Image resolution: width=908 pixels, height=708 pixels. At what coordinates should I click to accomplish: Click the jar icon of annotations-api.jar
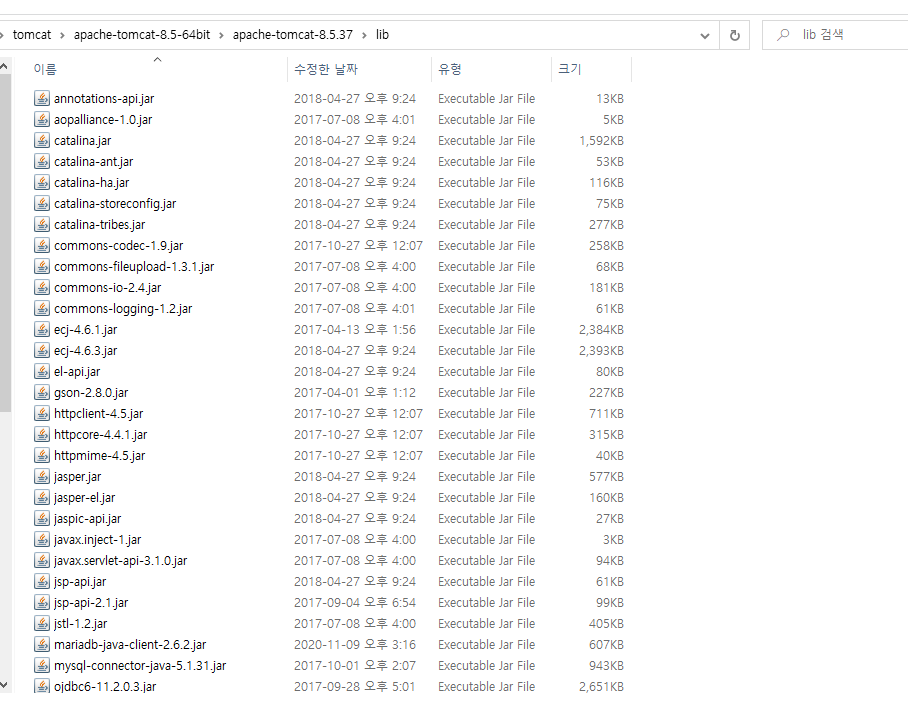[x=42, y=98]
